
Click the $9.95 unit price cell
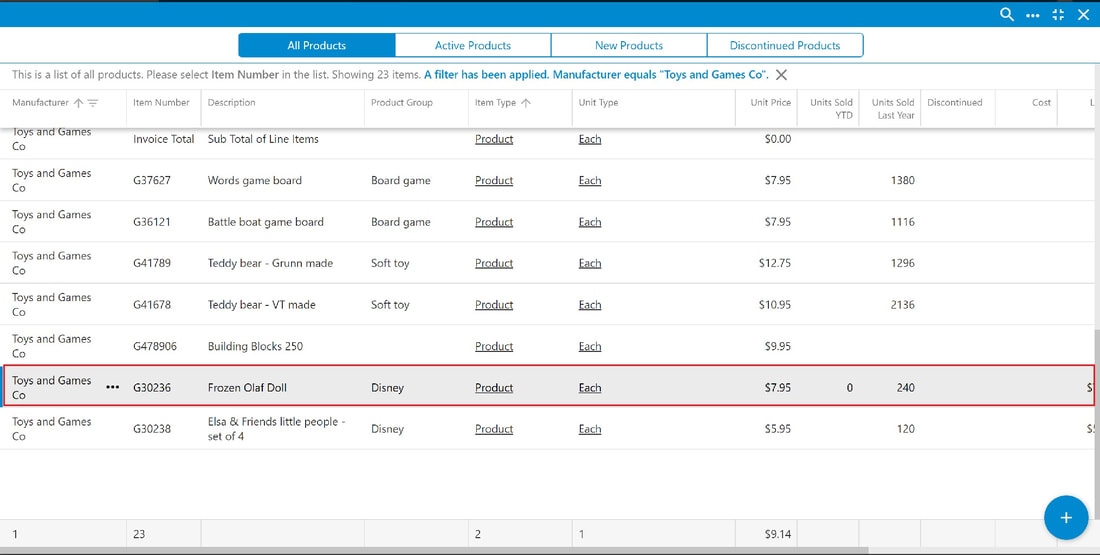click(778, 346)
